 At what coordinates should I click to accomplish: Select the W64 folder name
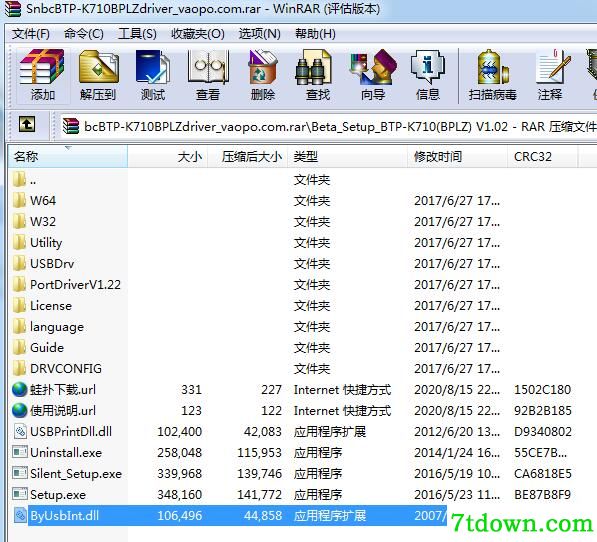(43, 200)
